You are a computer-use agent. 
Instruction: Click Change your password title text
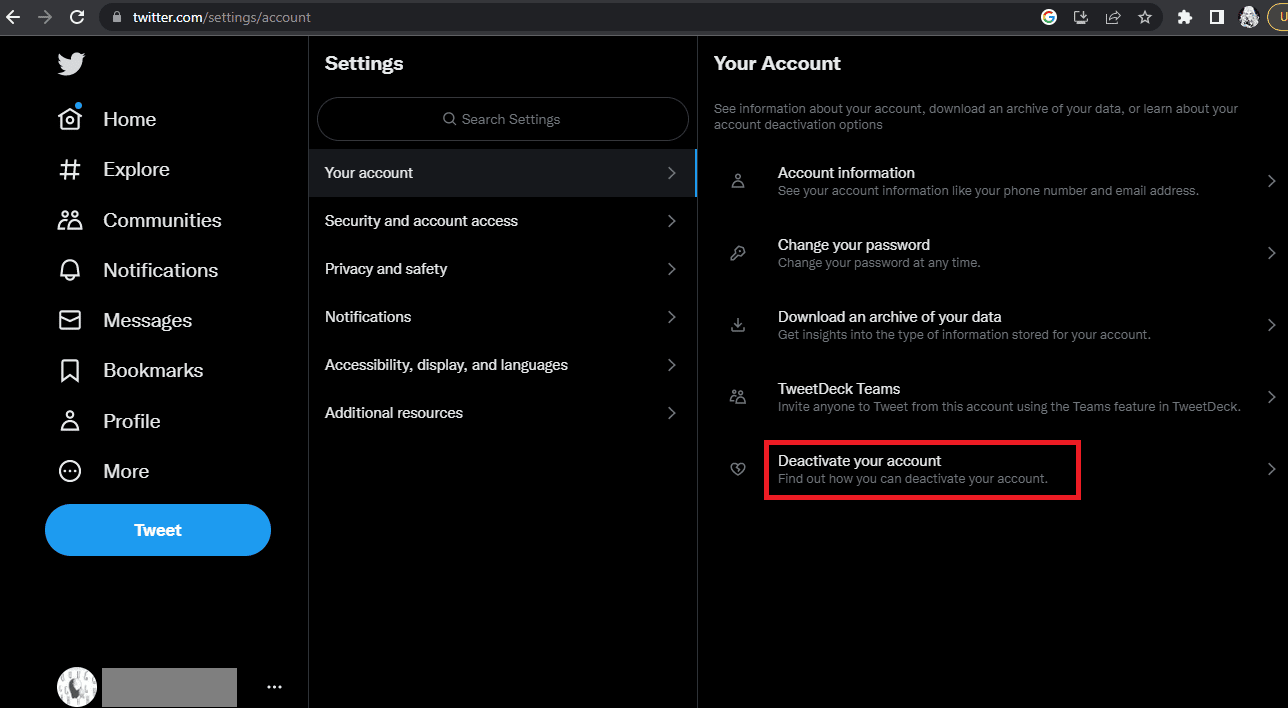tap(854, 245)
